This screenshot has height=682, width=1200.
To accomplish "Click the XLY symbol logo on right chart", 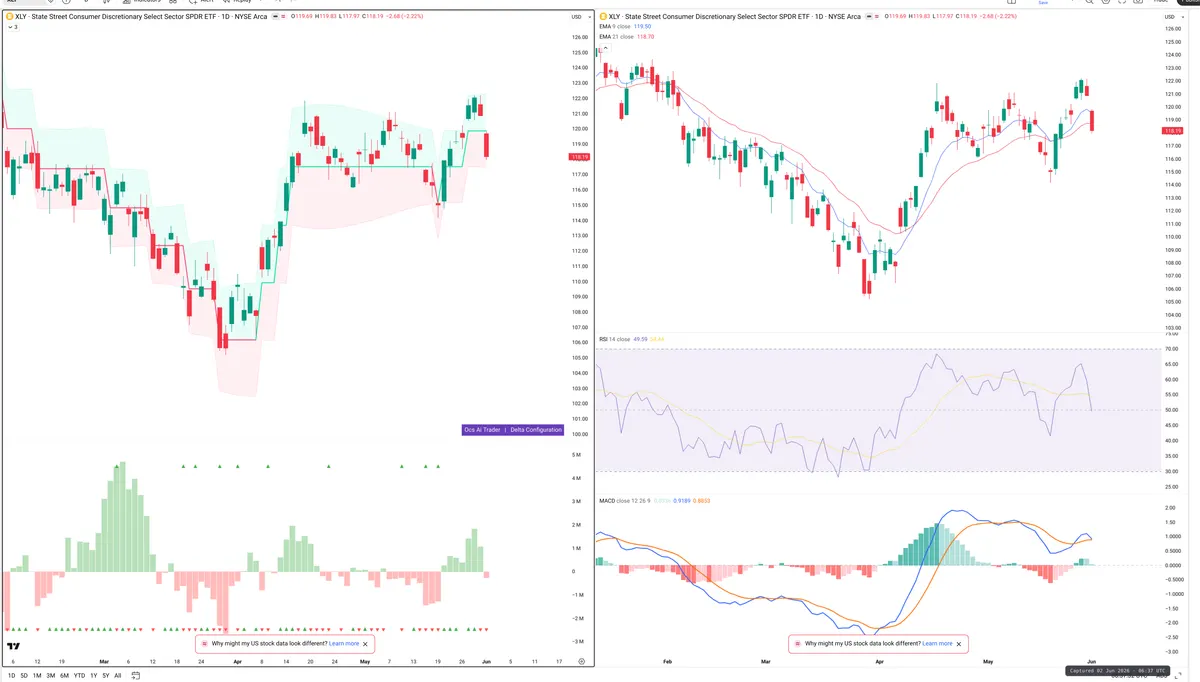I will click(602, 17).
